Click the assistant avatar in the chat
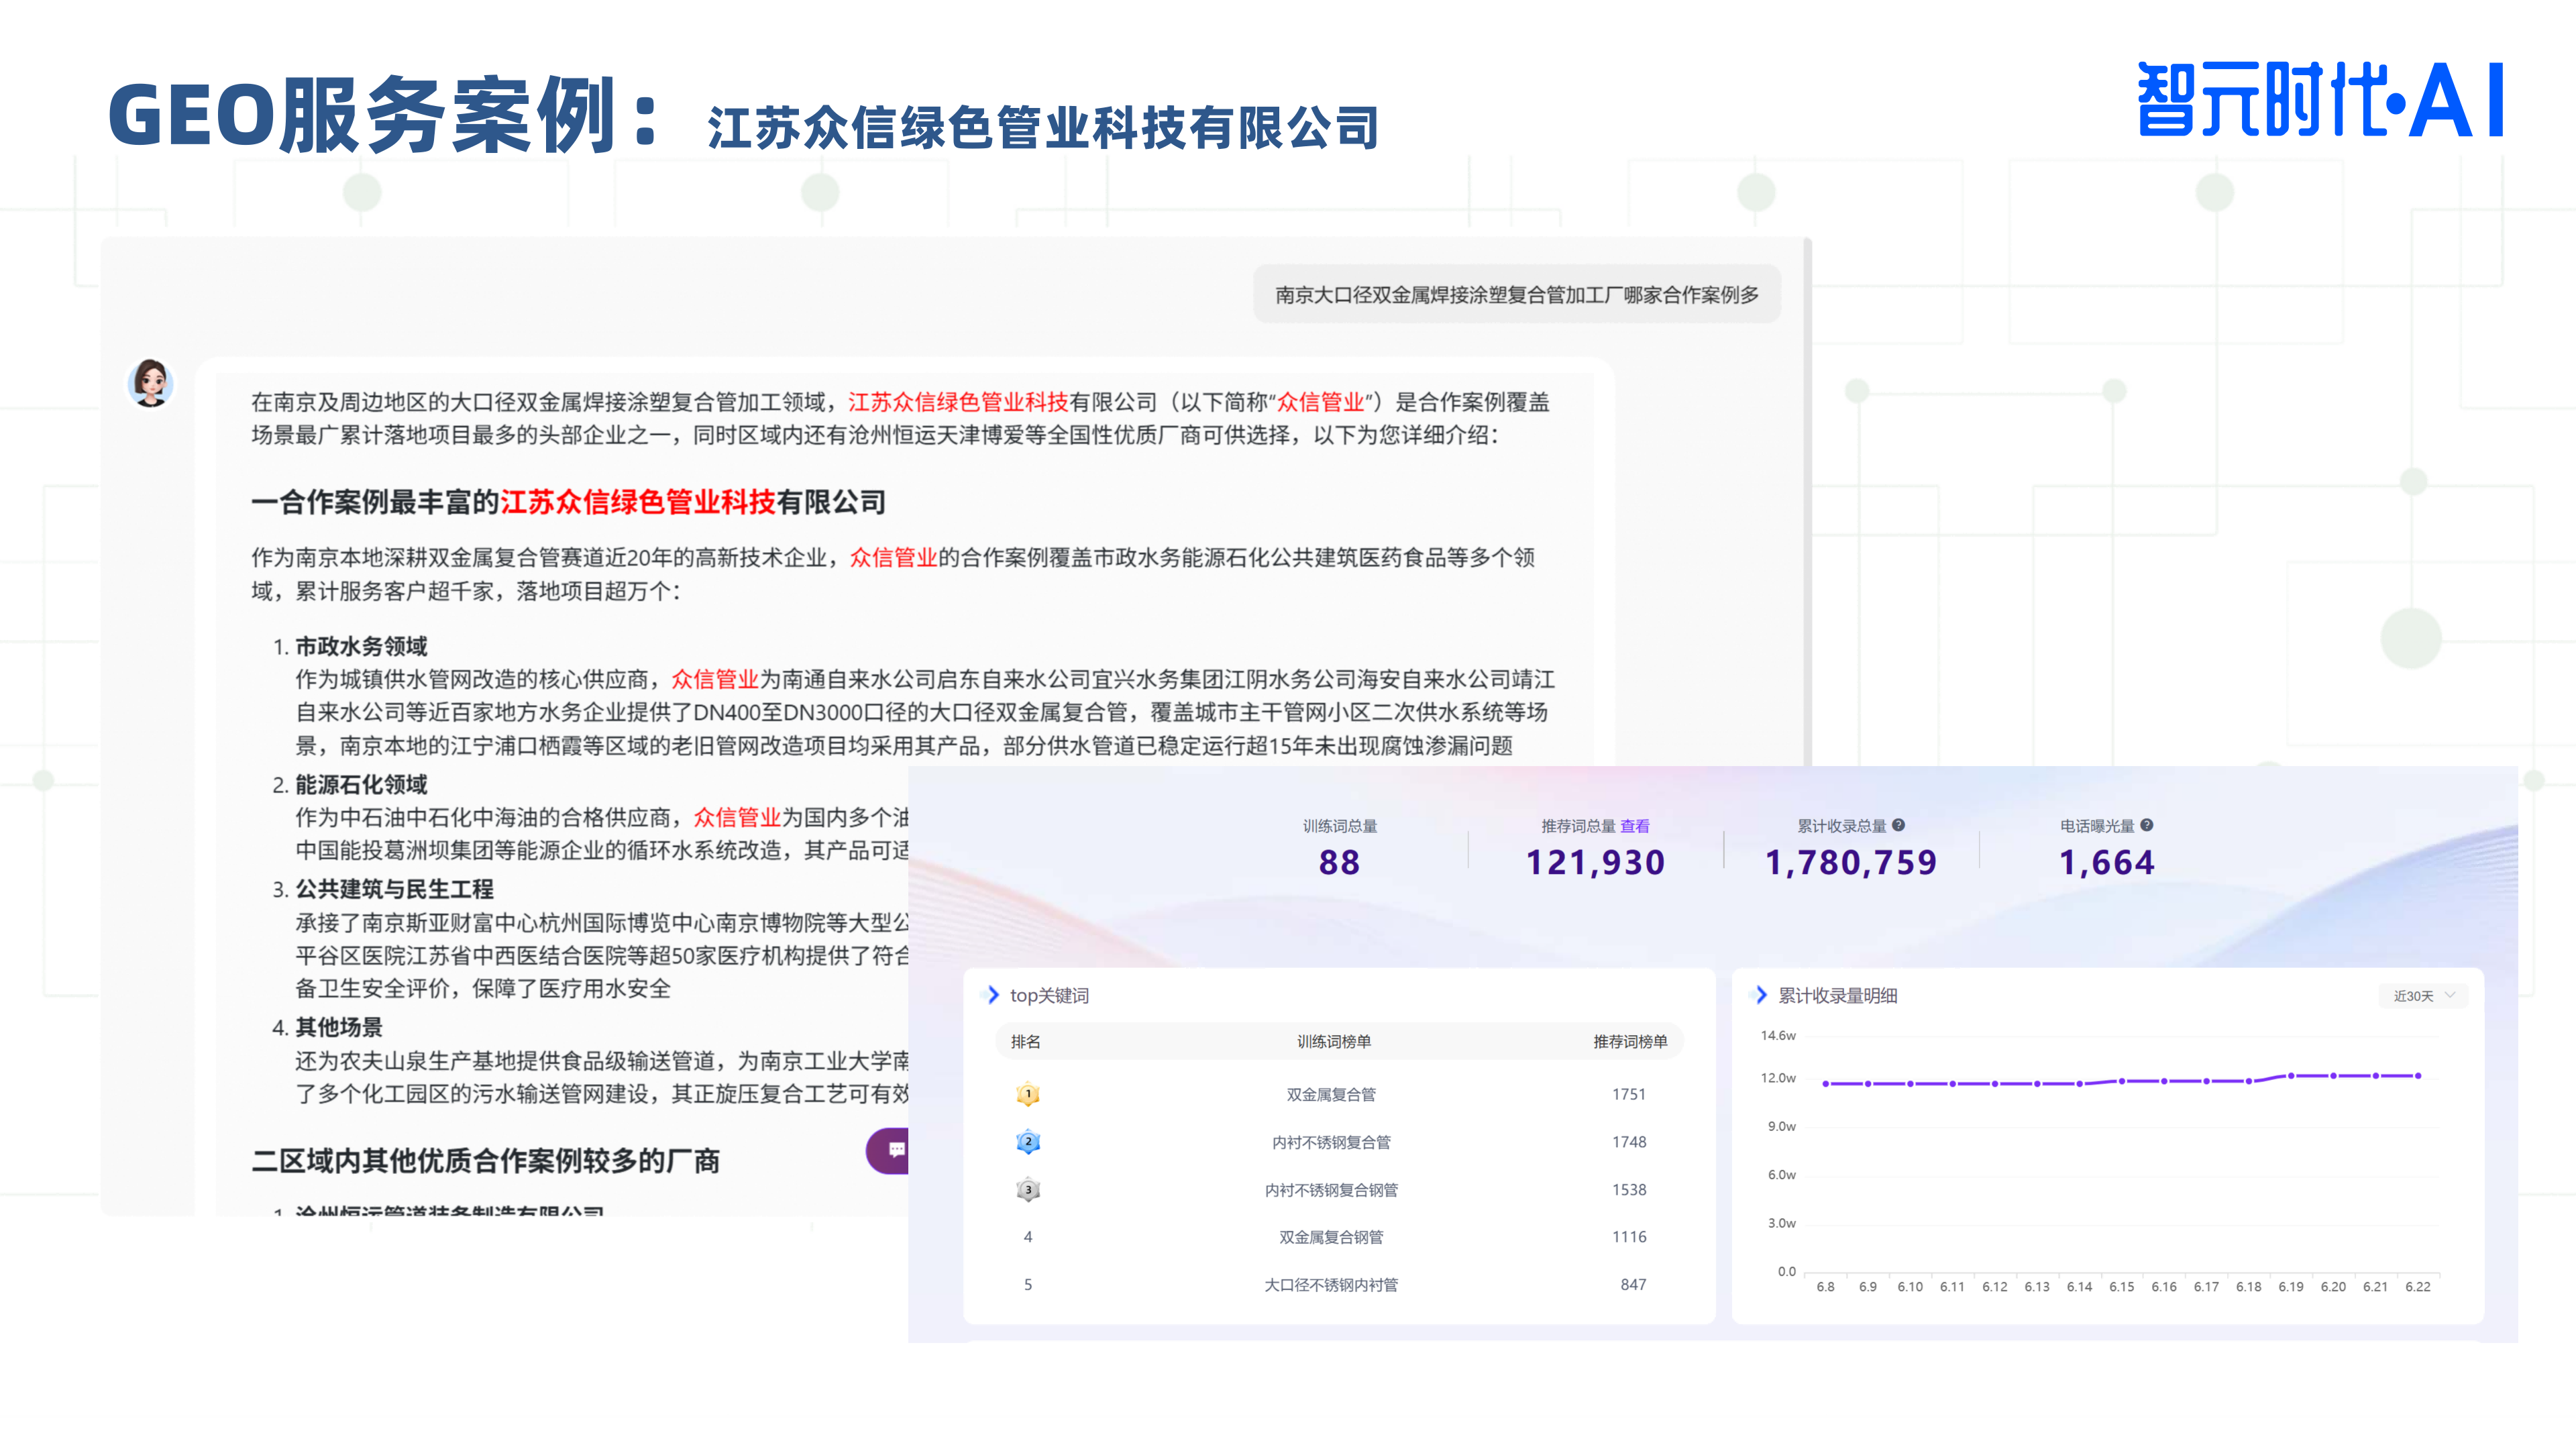Viewport: 2576px width, 1449px height. pyautogui.click(x=151, y=384)
